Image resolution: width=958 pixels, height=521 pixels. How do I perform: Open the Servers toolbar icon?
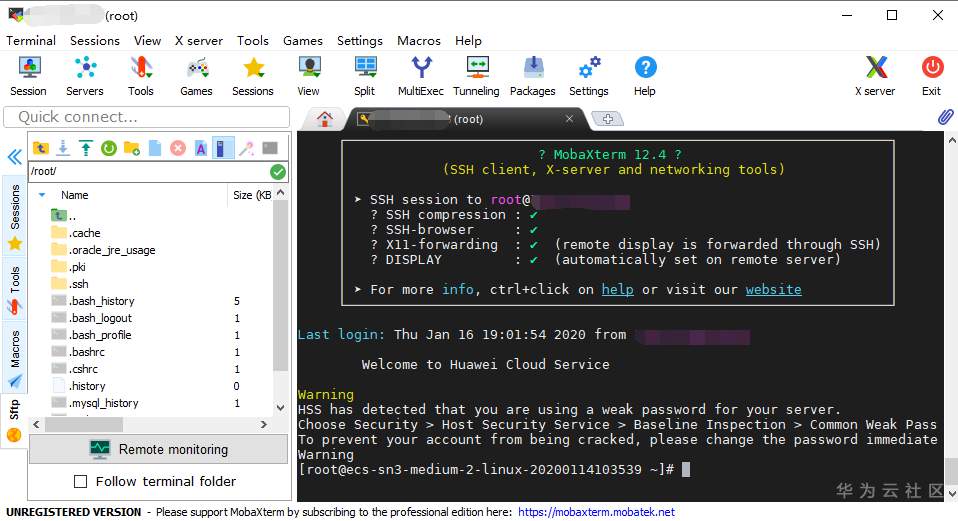click(85, 76)
